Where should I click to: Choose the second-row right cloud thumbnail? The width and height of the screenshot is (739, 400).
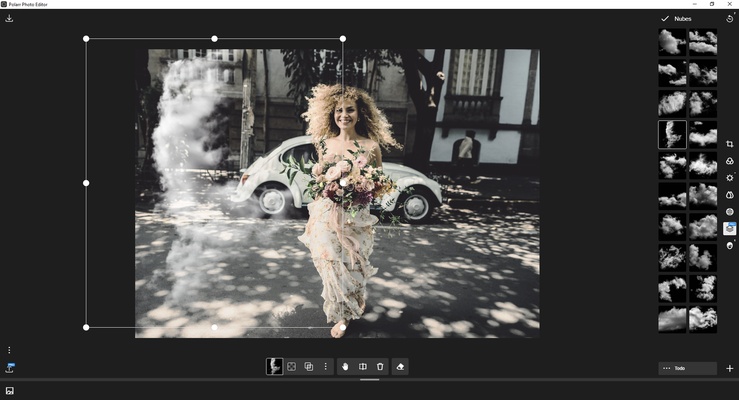point(703,73)
